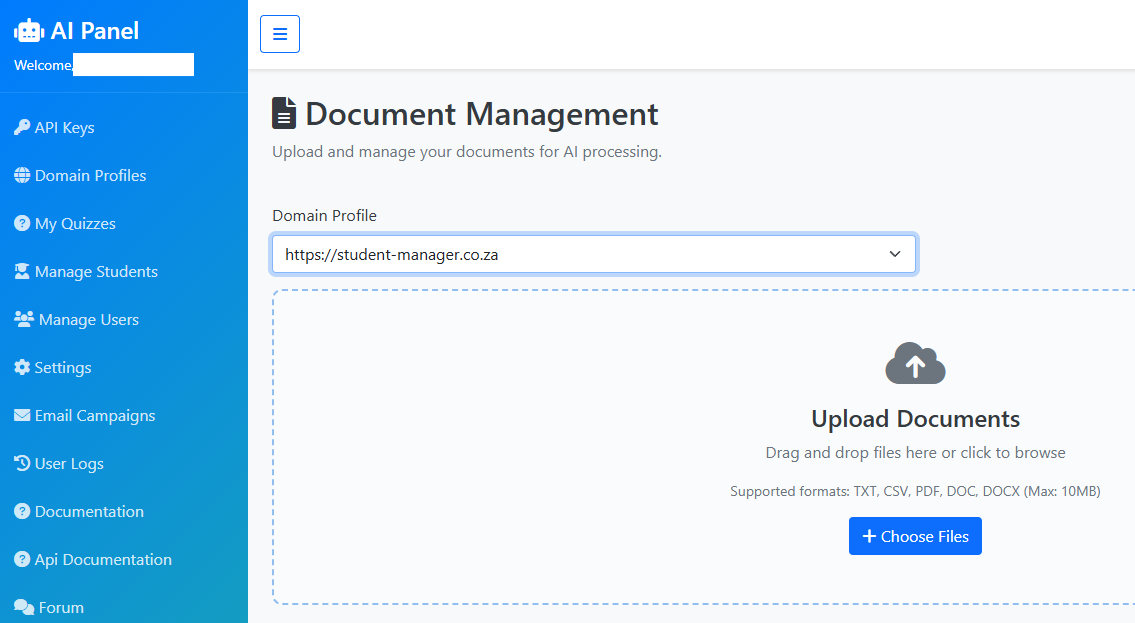Click the AI Panel title link

point(95,31)
